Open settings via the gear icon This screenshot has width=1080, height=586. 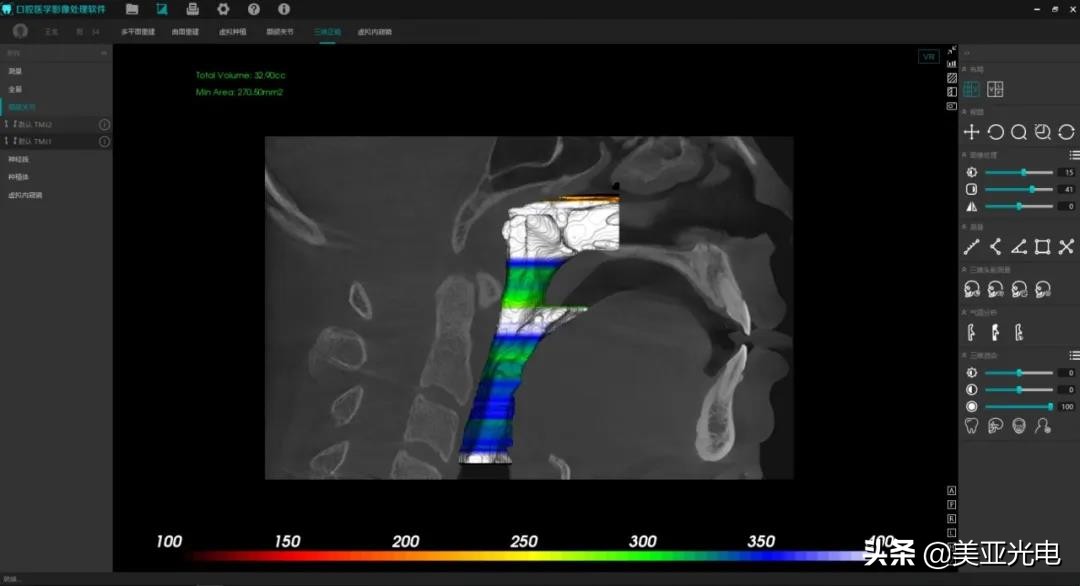(223, 9)
